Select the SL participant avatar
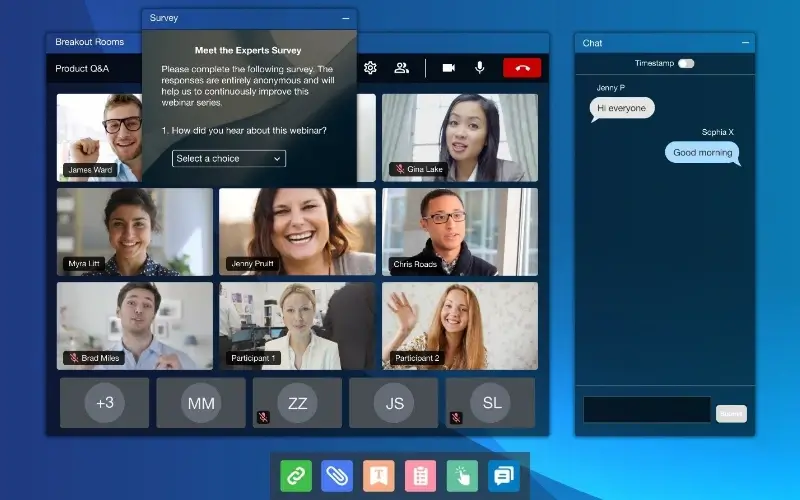Screen dimensions: 800x500 tap(490, 403)
